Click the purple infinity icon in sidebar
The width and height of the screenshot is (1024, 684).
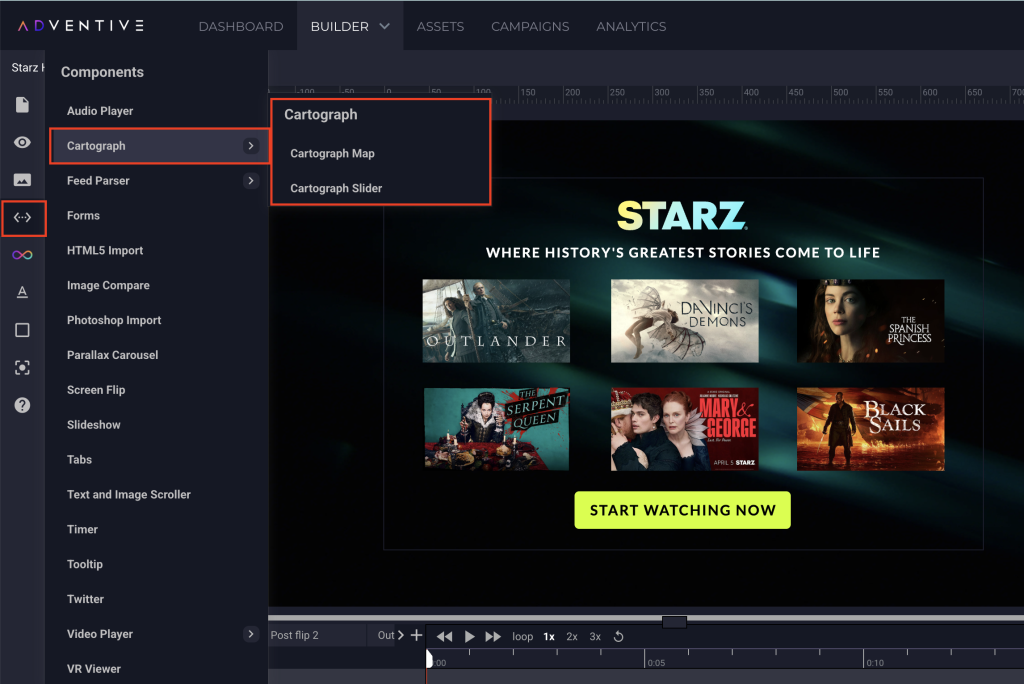[22, 255]
